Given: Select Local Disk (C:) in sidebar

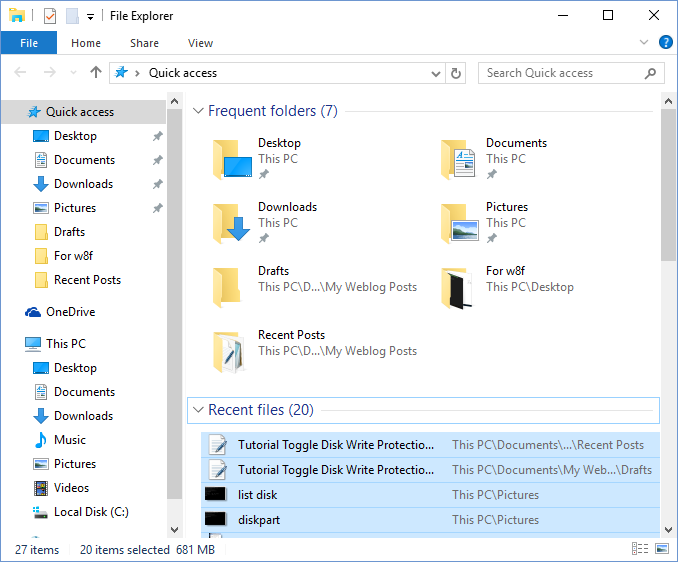Looking at the screenshot, I should pos(90,512).
